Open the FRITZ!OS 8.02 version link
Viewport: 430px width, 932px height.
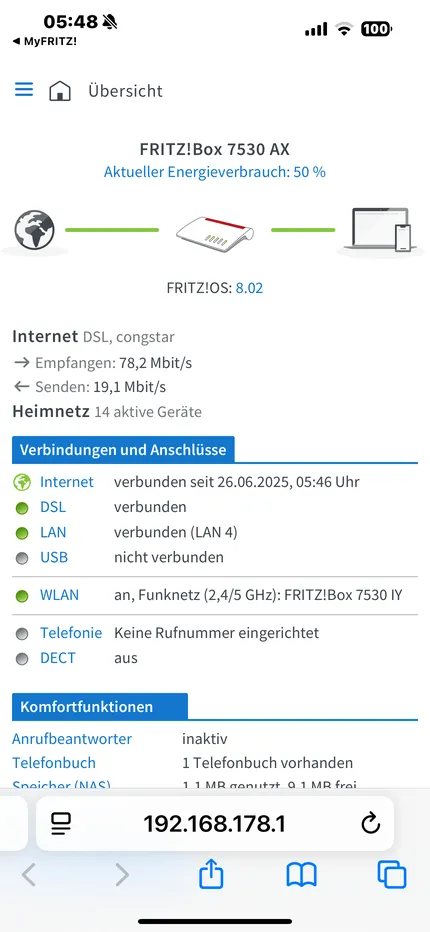tap(249, 288)
